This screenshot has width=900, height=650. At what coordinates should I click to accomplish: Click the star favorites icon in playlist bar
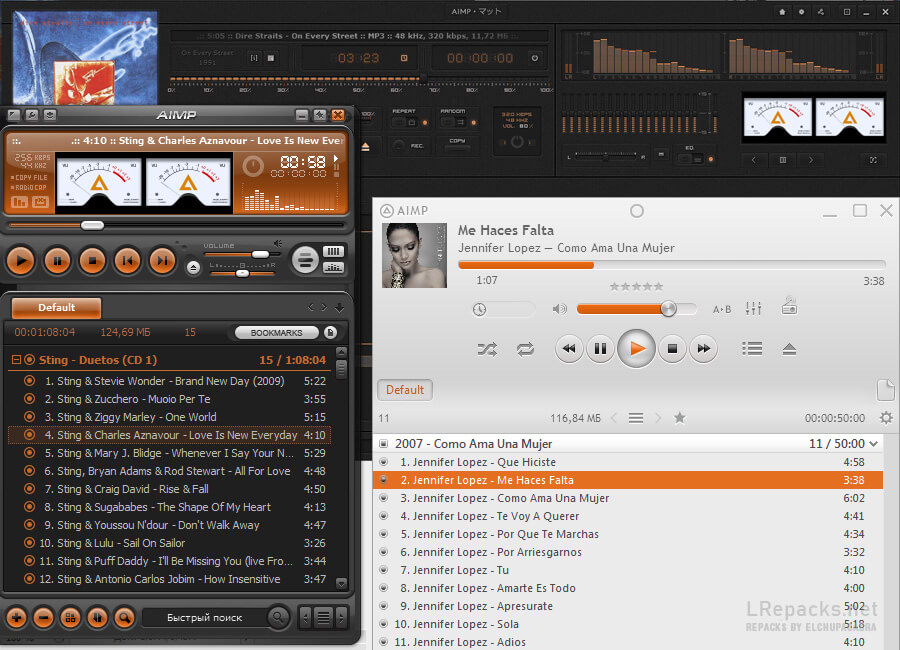680,418
